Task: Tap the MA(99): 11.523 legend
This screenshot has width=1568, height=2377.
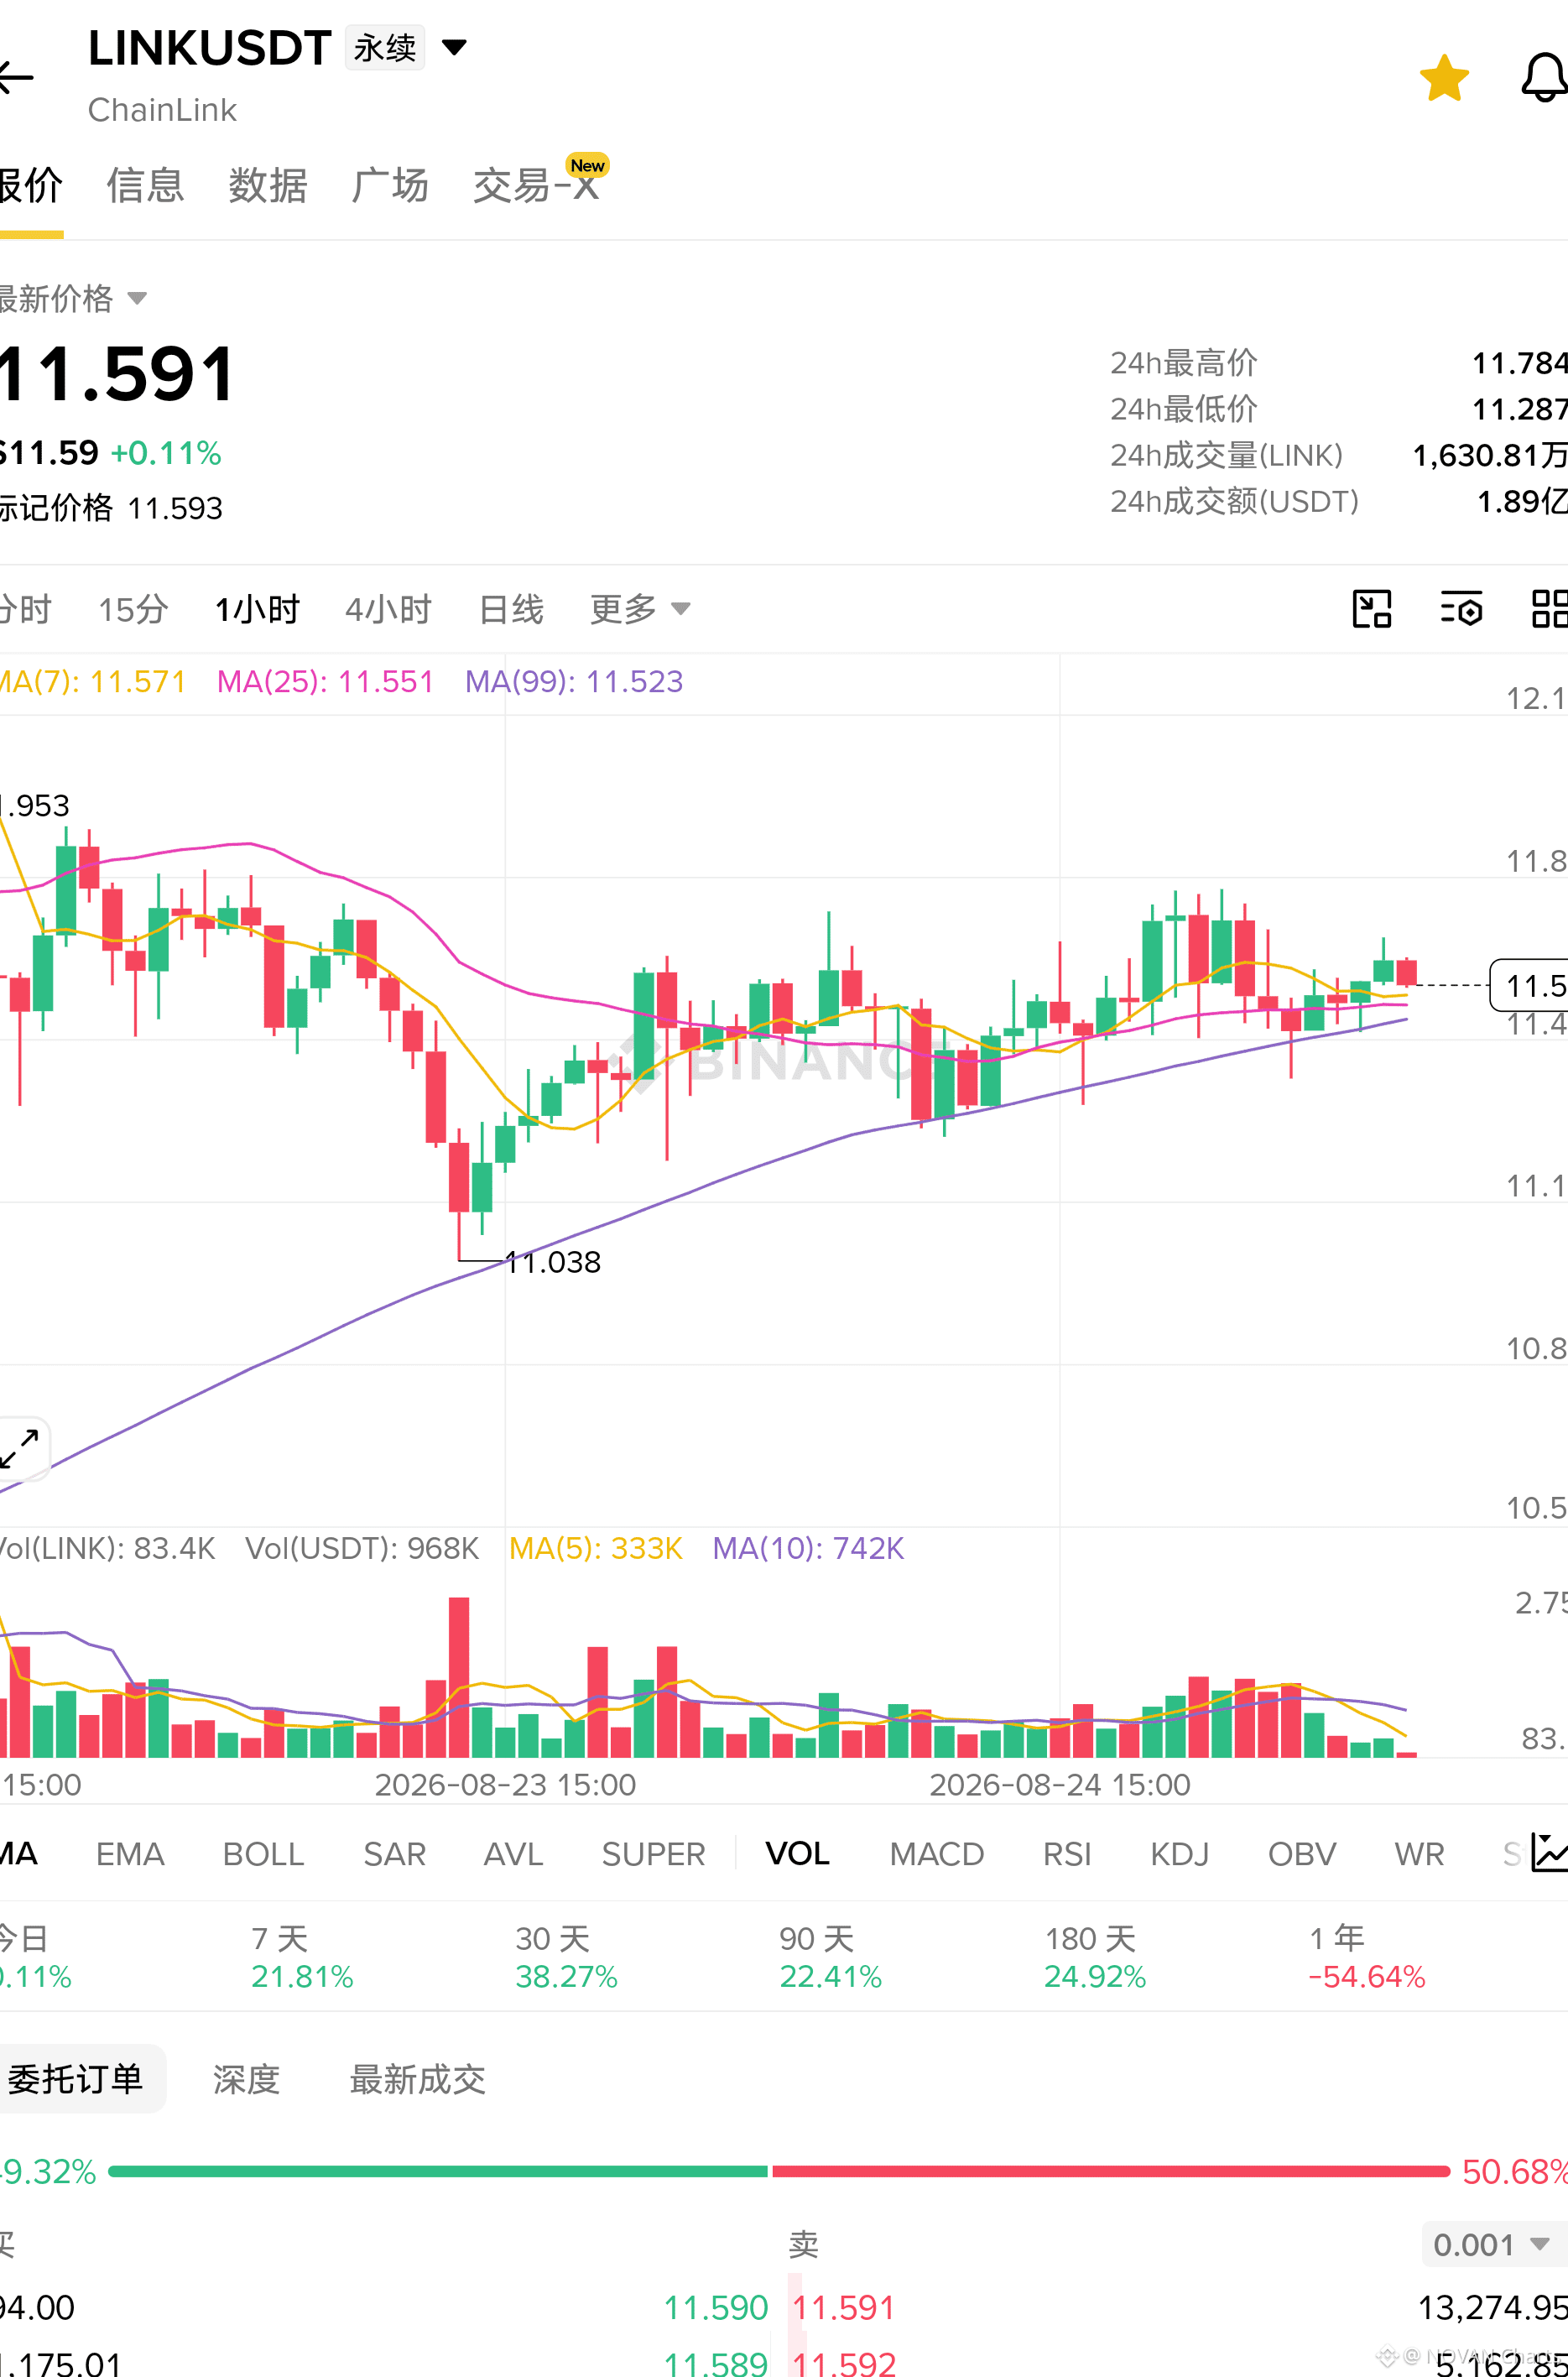Action: coord(574,682)
